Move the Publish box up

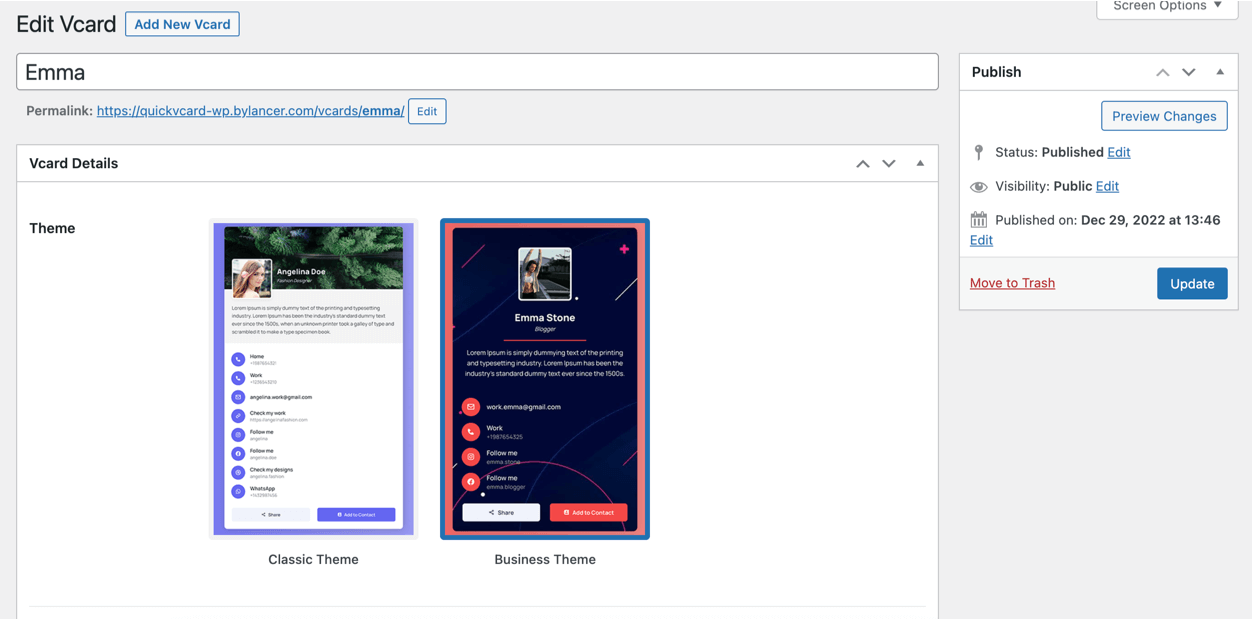(x=1162, y=72)
